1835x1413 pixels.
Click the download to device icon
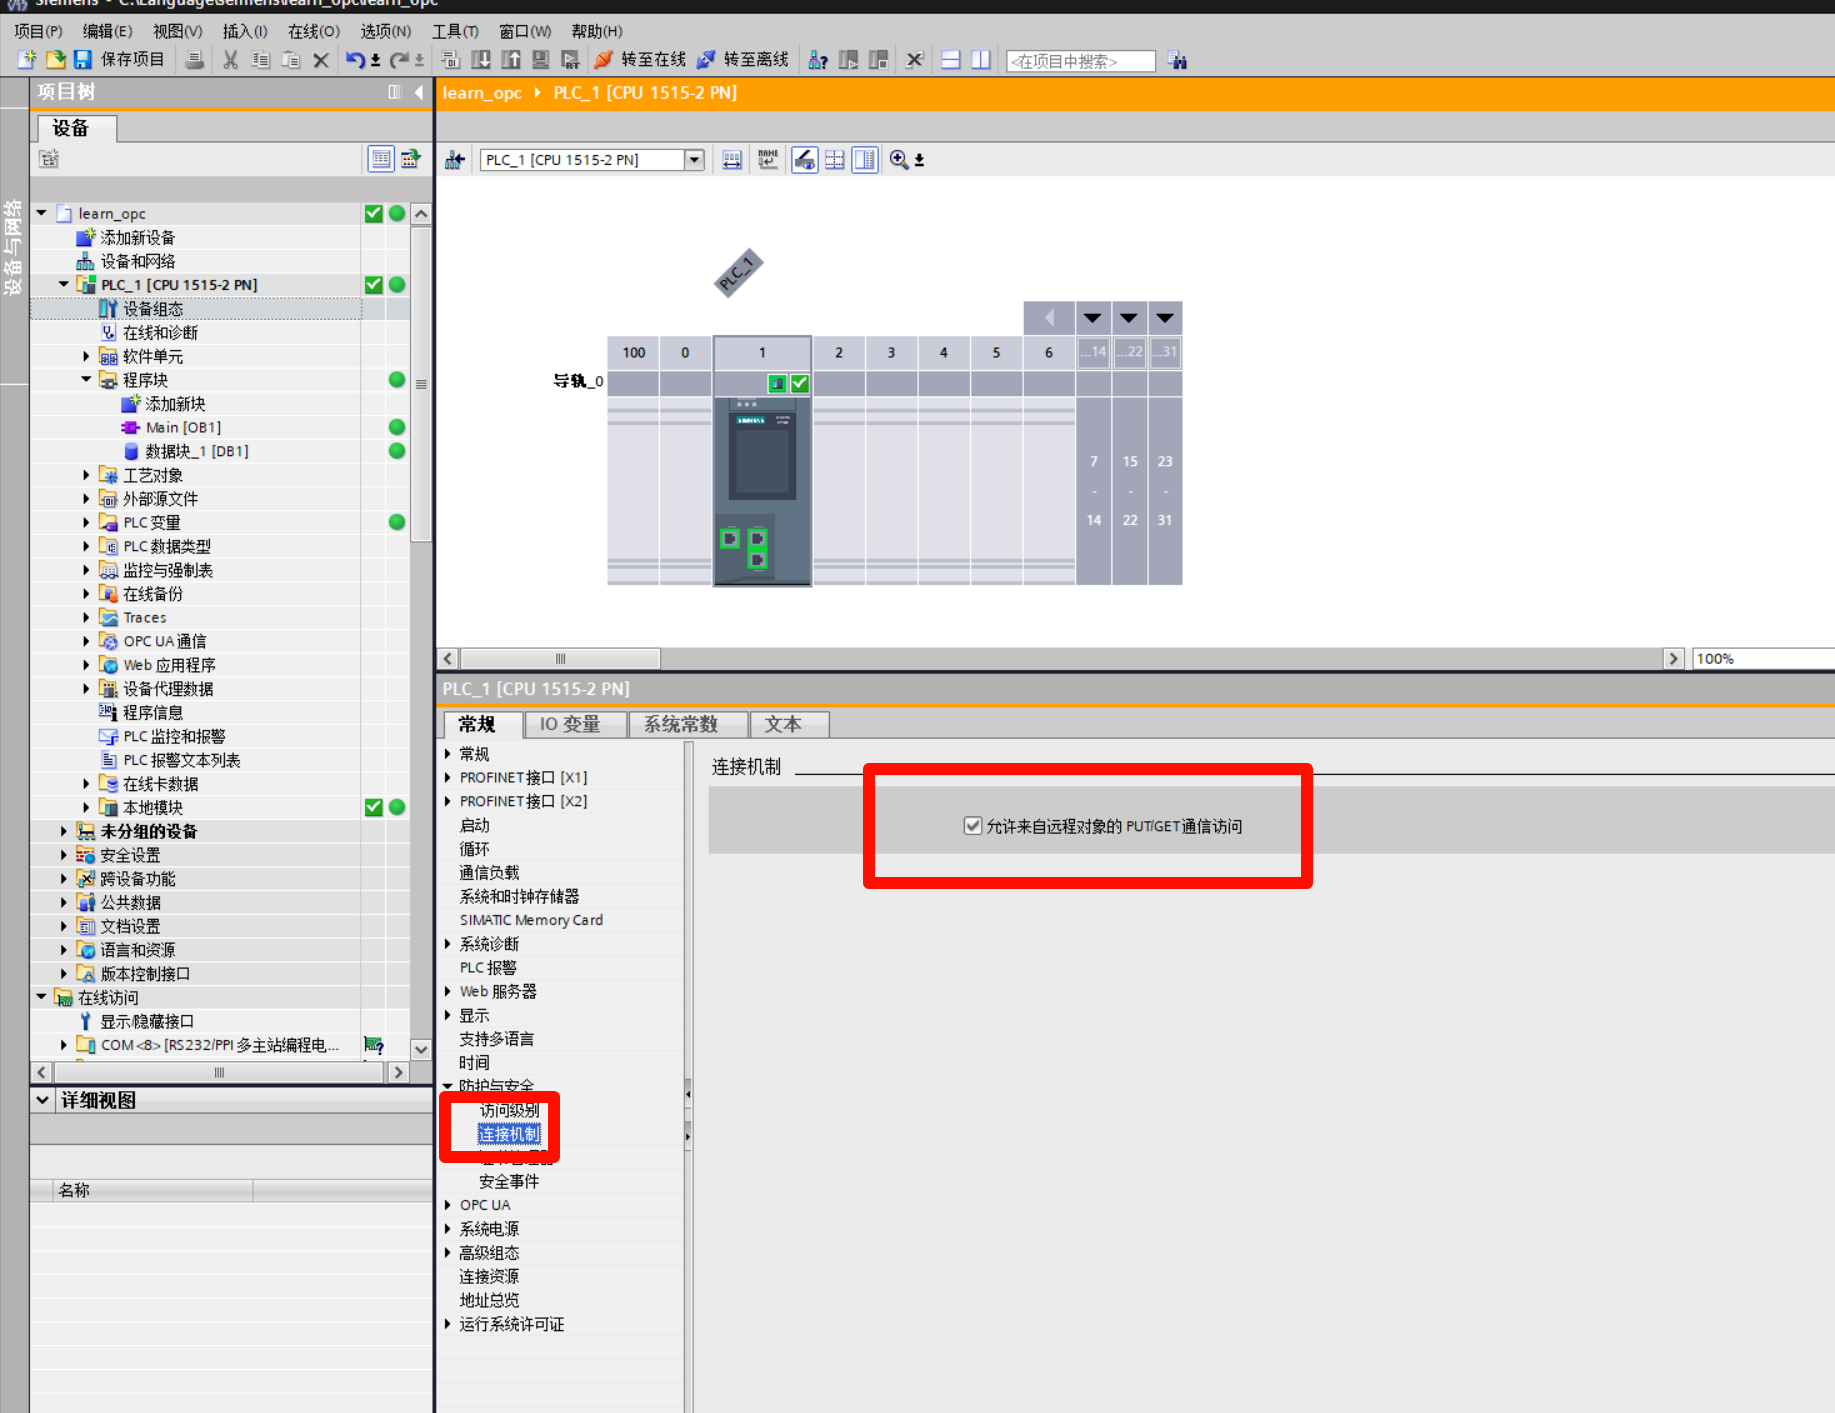pos(481,60)
